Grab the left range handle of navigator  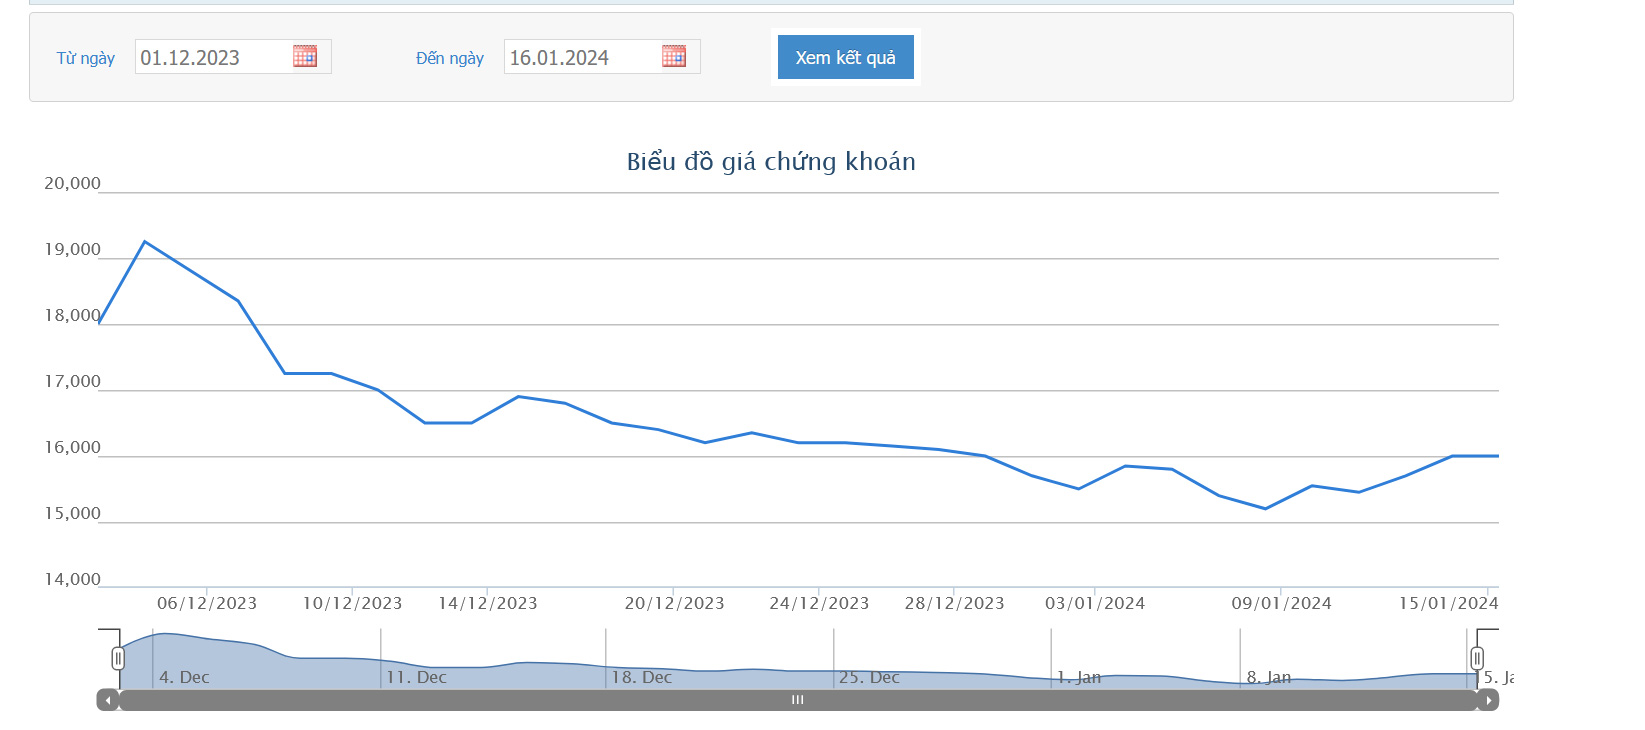pyautogui.click(x=118, y=658)
